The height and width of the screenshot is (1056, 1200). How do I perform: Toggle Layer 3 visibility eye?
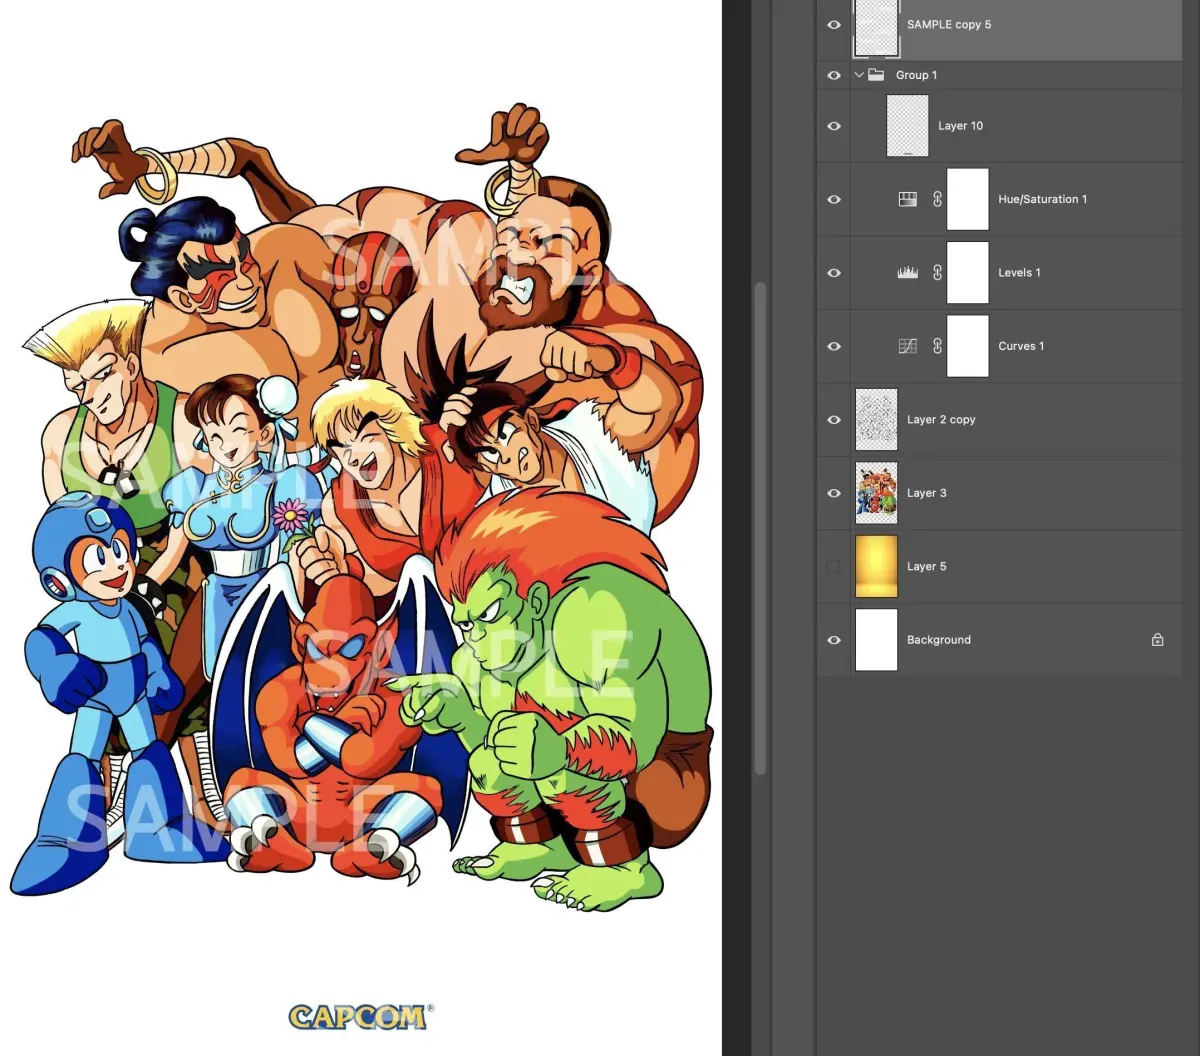(x=834, y=493)
